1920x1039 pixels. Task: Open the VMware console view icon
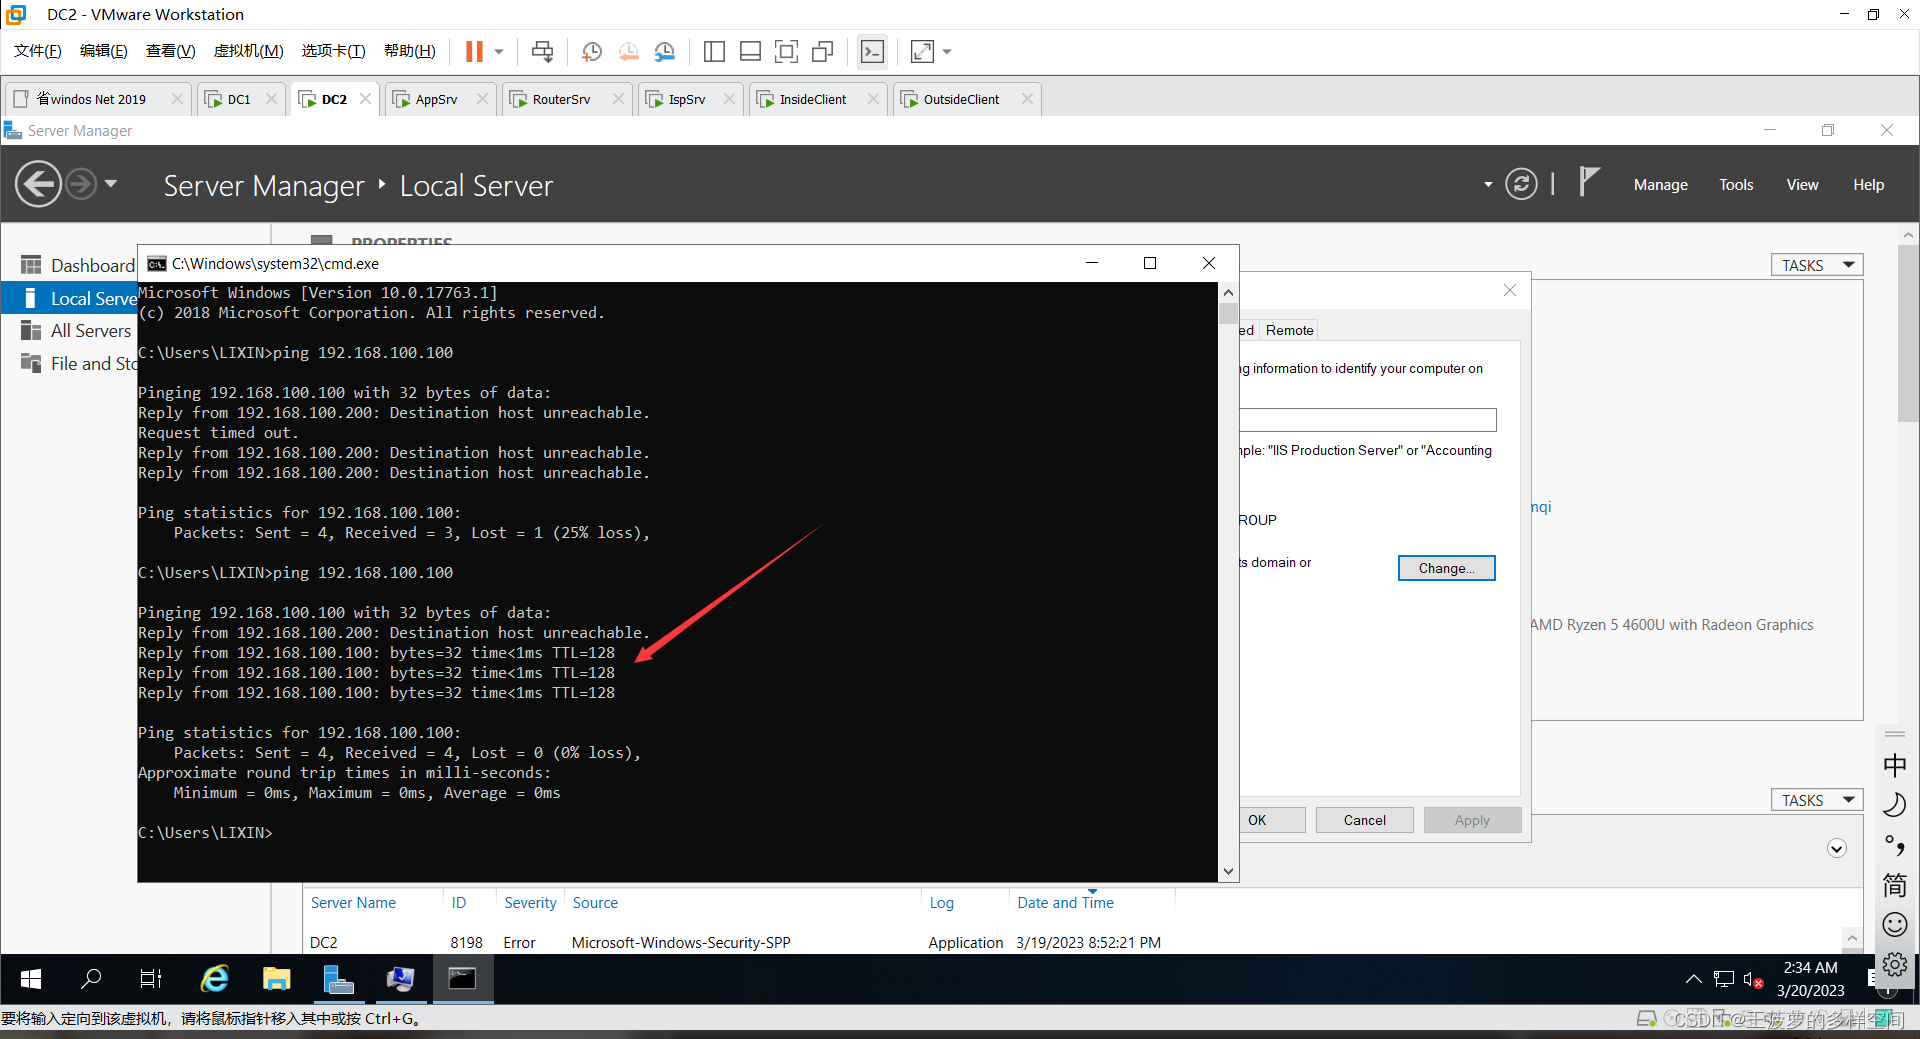coord(873,51)
